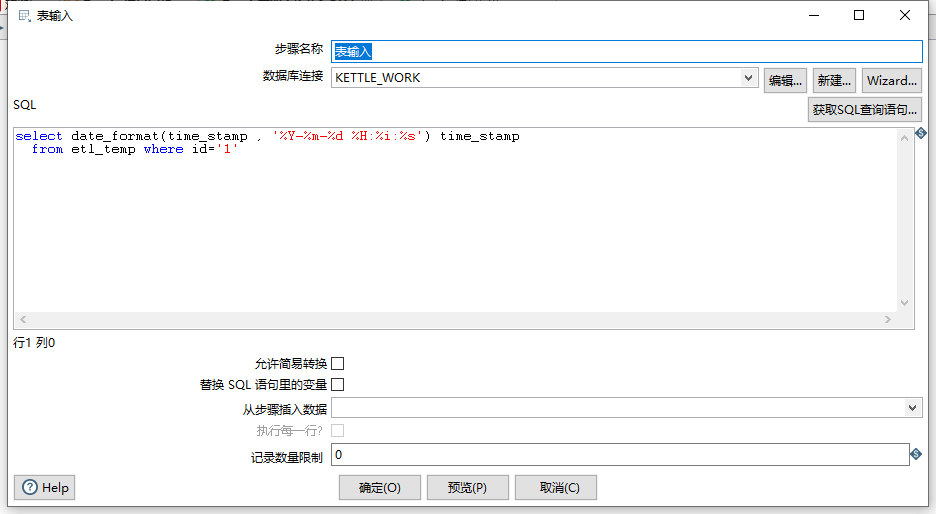Click into the 步骤名称 input field
Viewport: 936px width, 514px height.
(627, 51)
